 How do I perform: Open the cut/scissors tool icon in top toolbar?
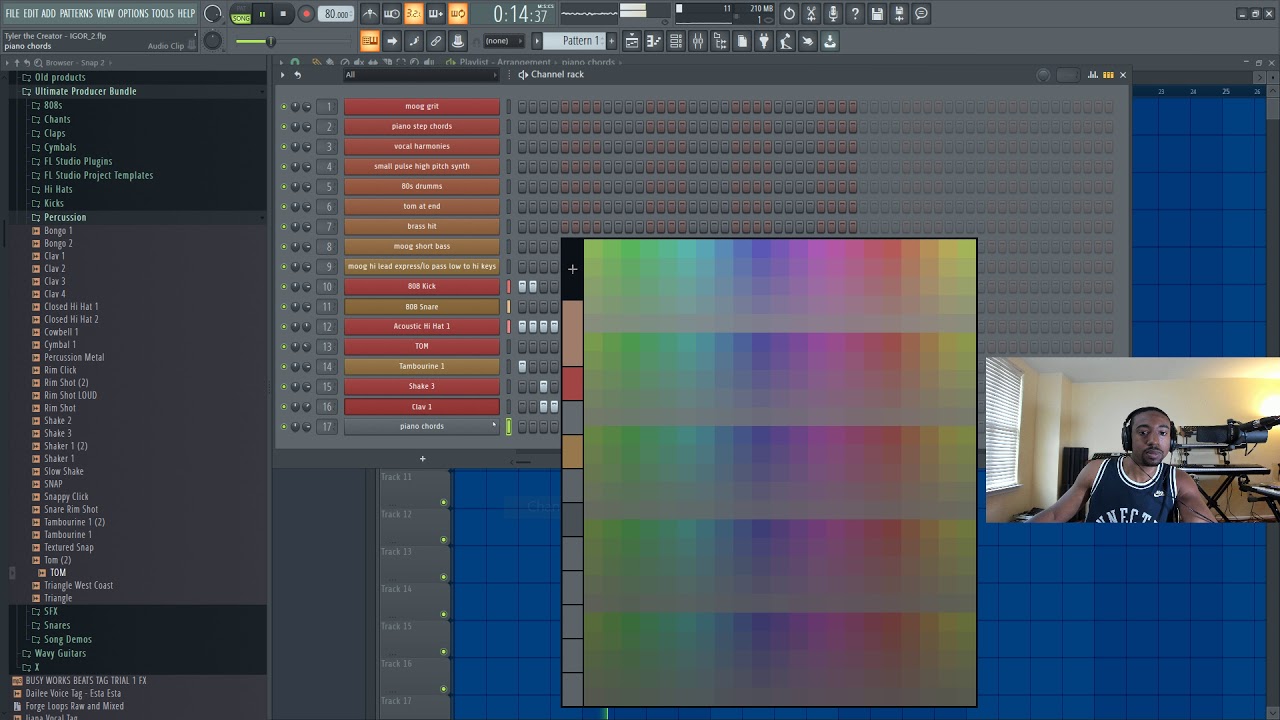coord(811,14)
